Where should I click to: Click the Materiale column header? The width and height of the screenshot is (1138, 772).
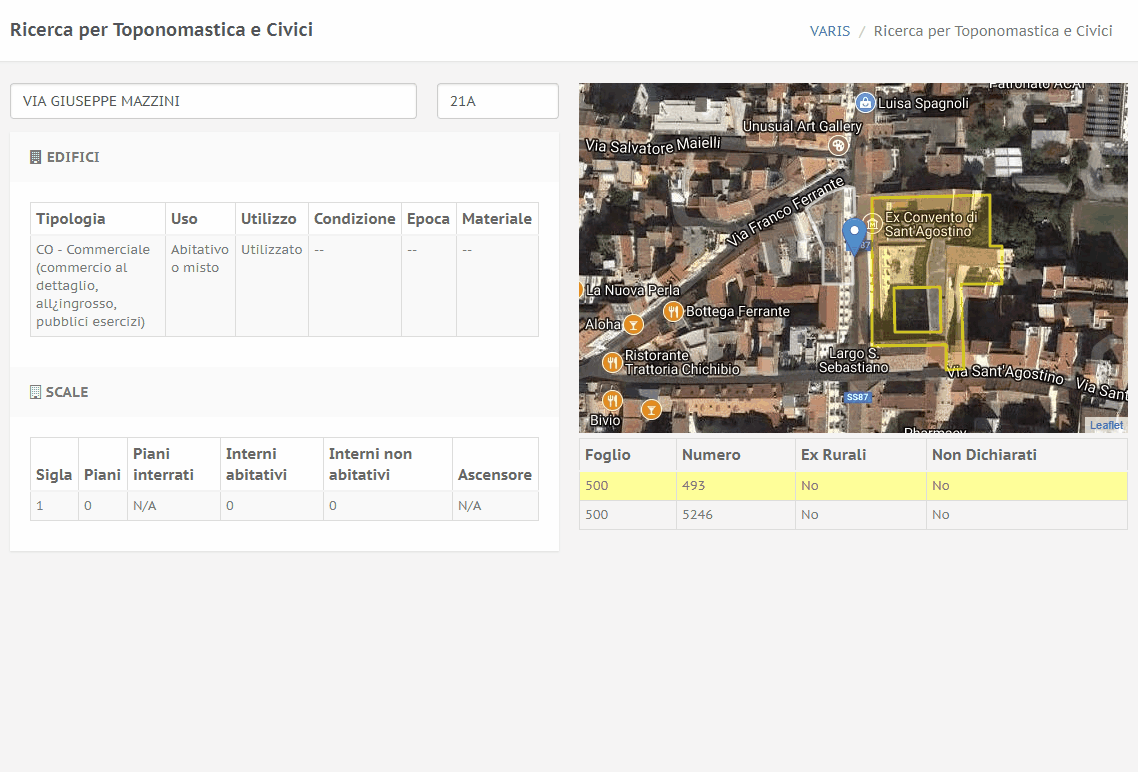[496, 219]
